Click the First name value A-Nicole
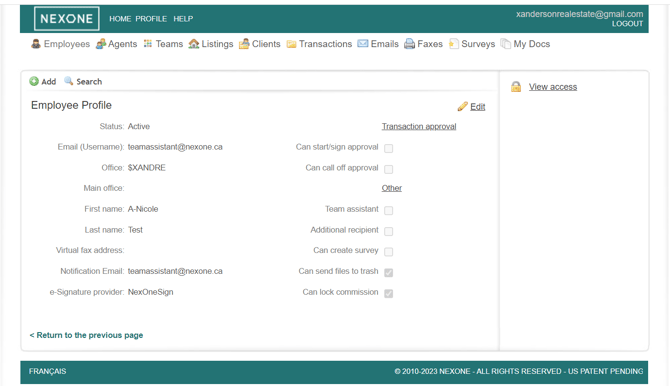The image size is (670, 386). pyautogui.click(x=143, y=209)
